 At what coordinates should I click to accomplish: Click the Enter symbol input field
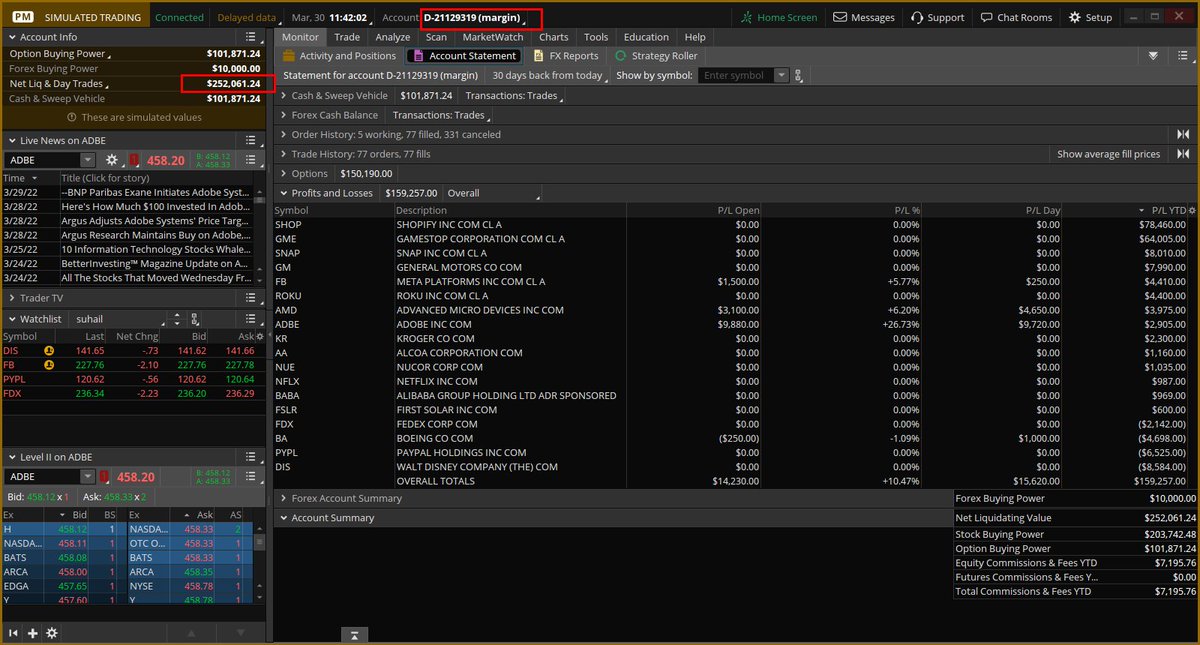pos(736,75)
